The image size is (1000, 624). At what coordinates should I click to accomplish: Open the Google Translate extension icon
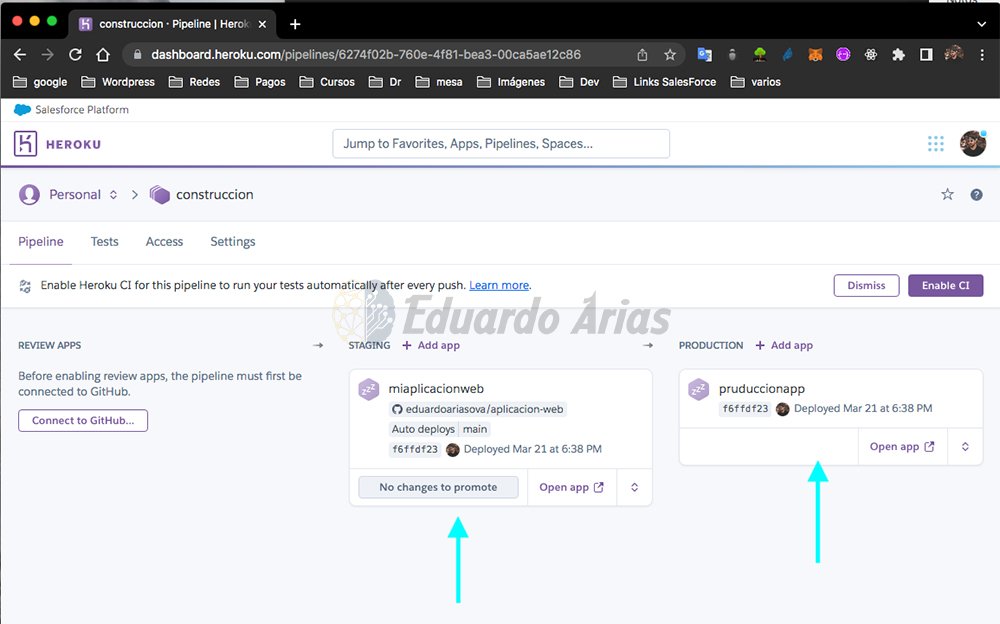(x=705, y=55)
